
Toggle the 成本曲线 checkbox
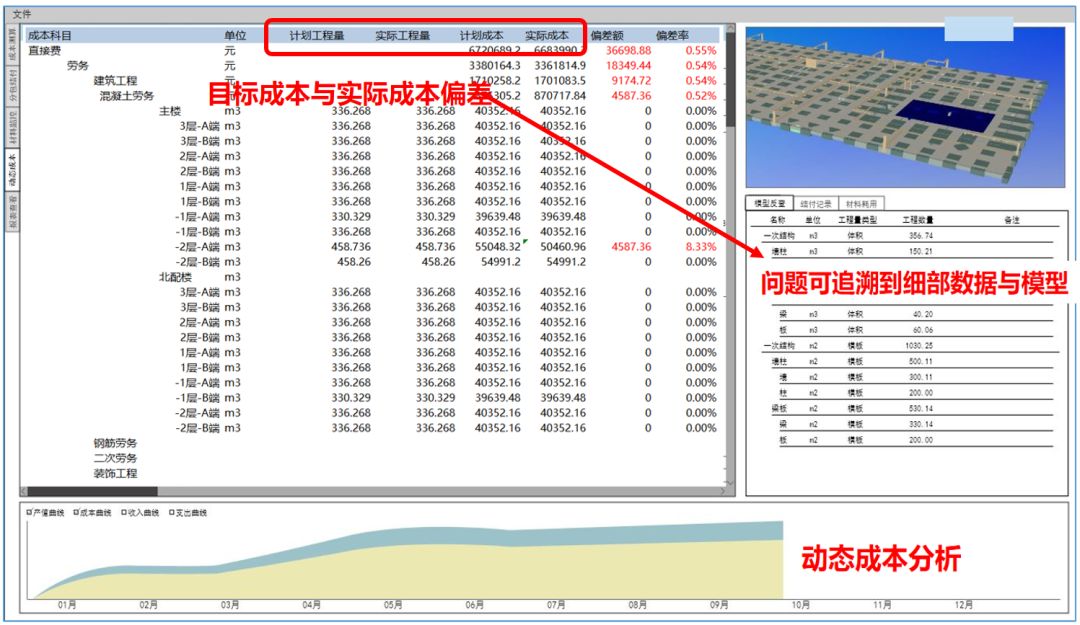coord(76,513)
